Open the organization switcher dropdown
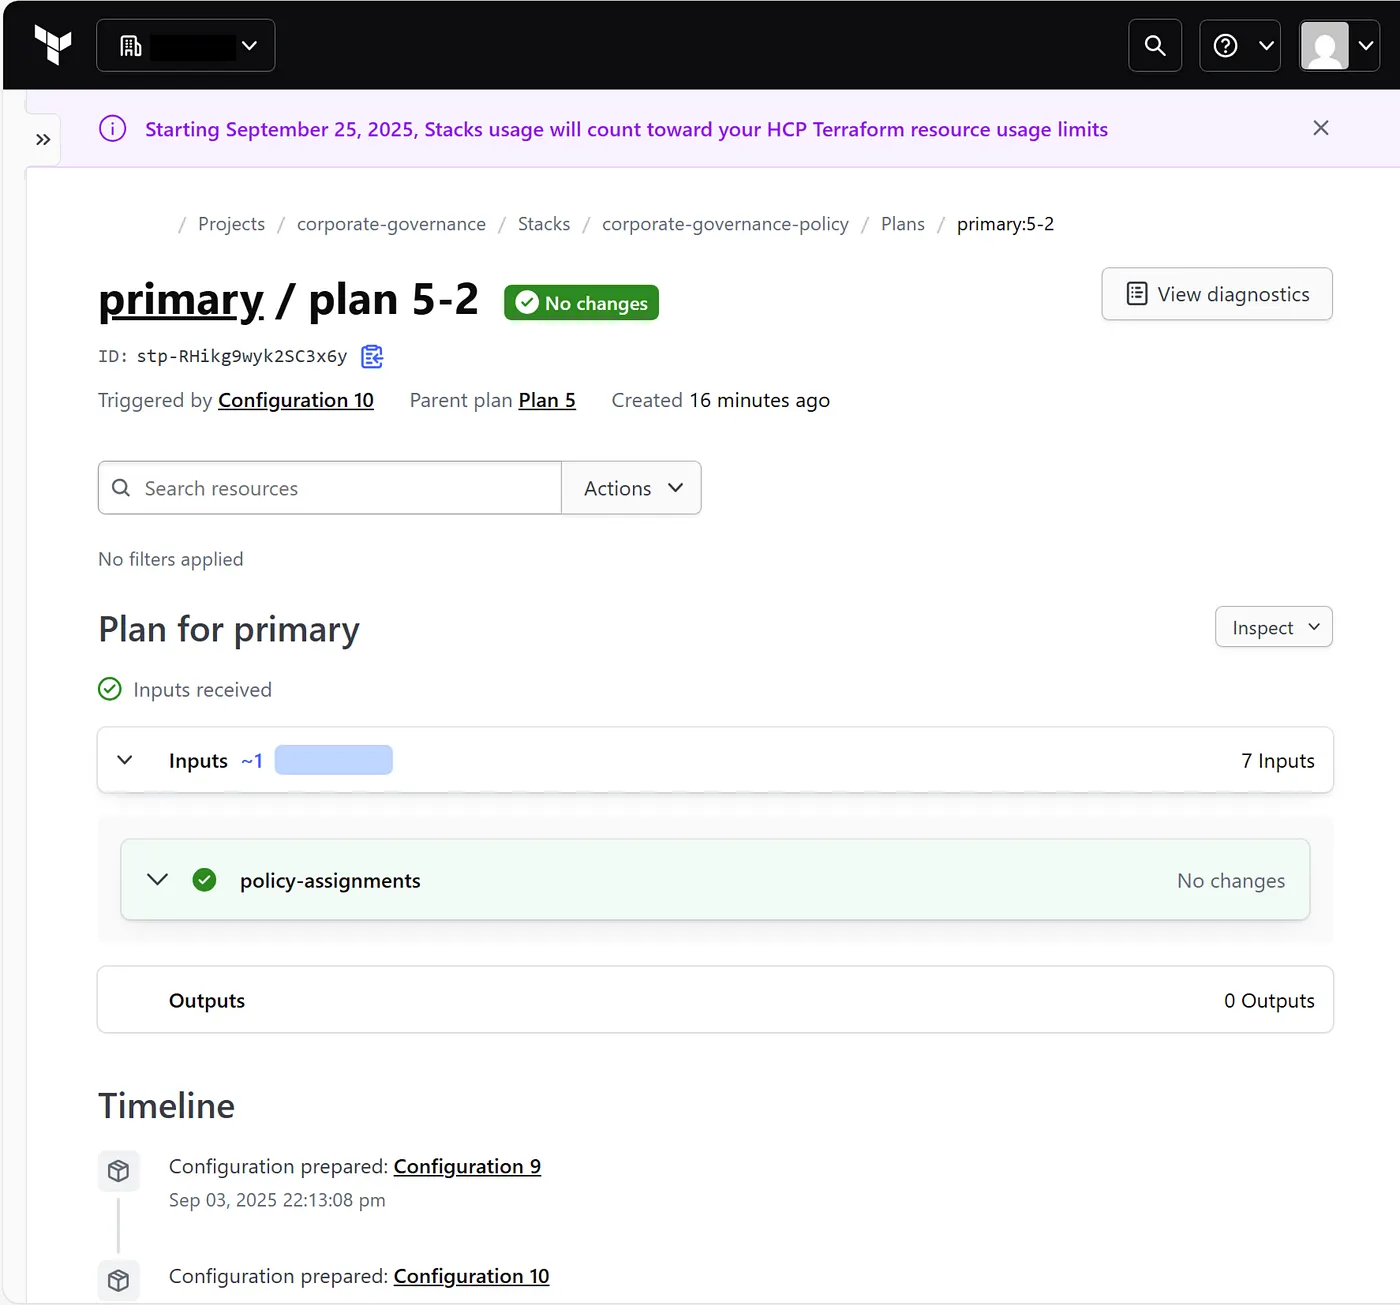1400x1305 pixels. coord(186,45)
